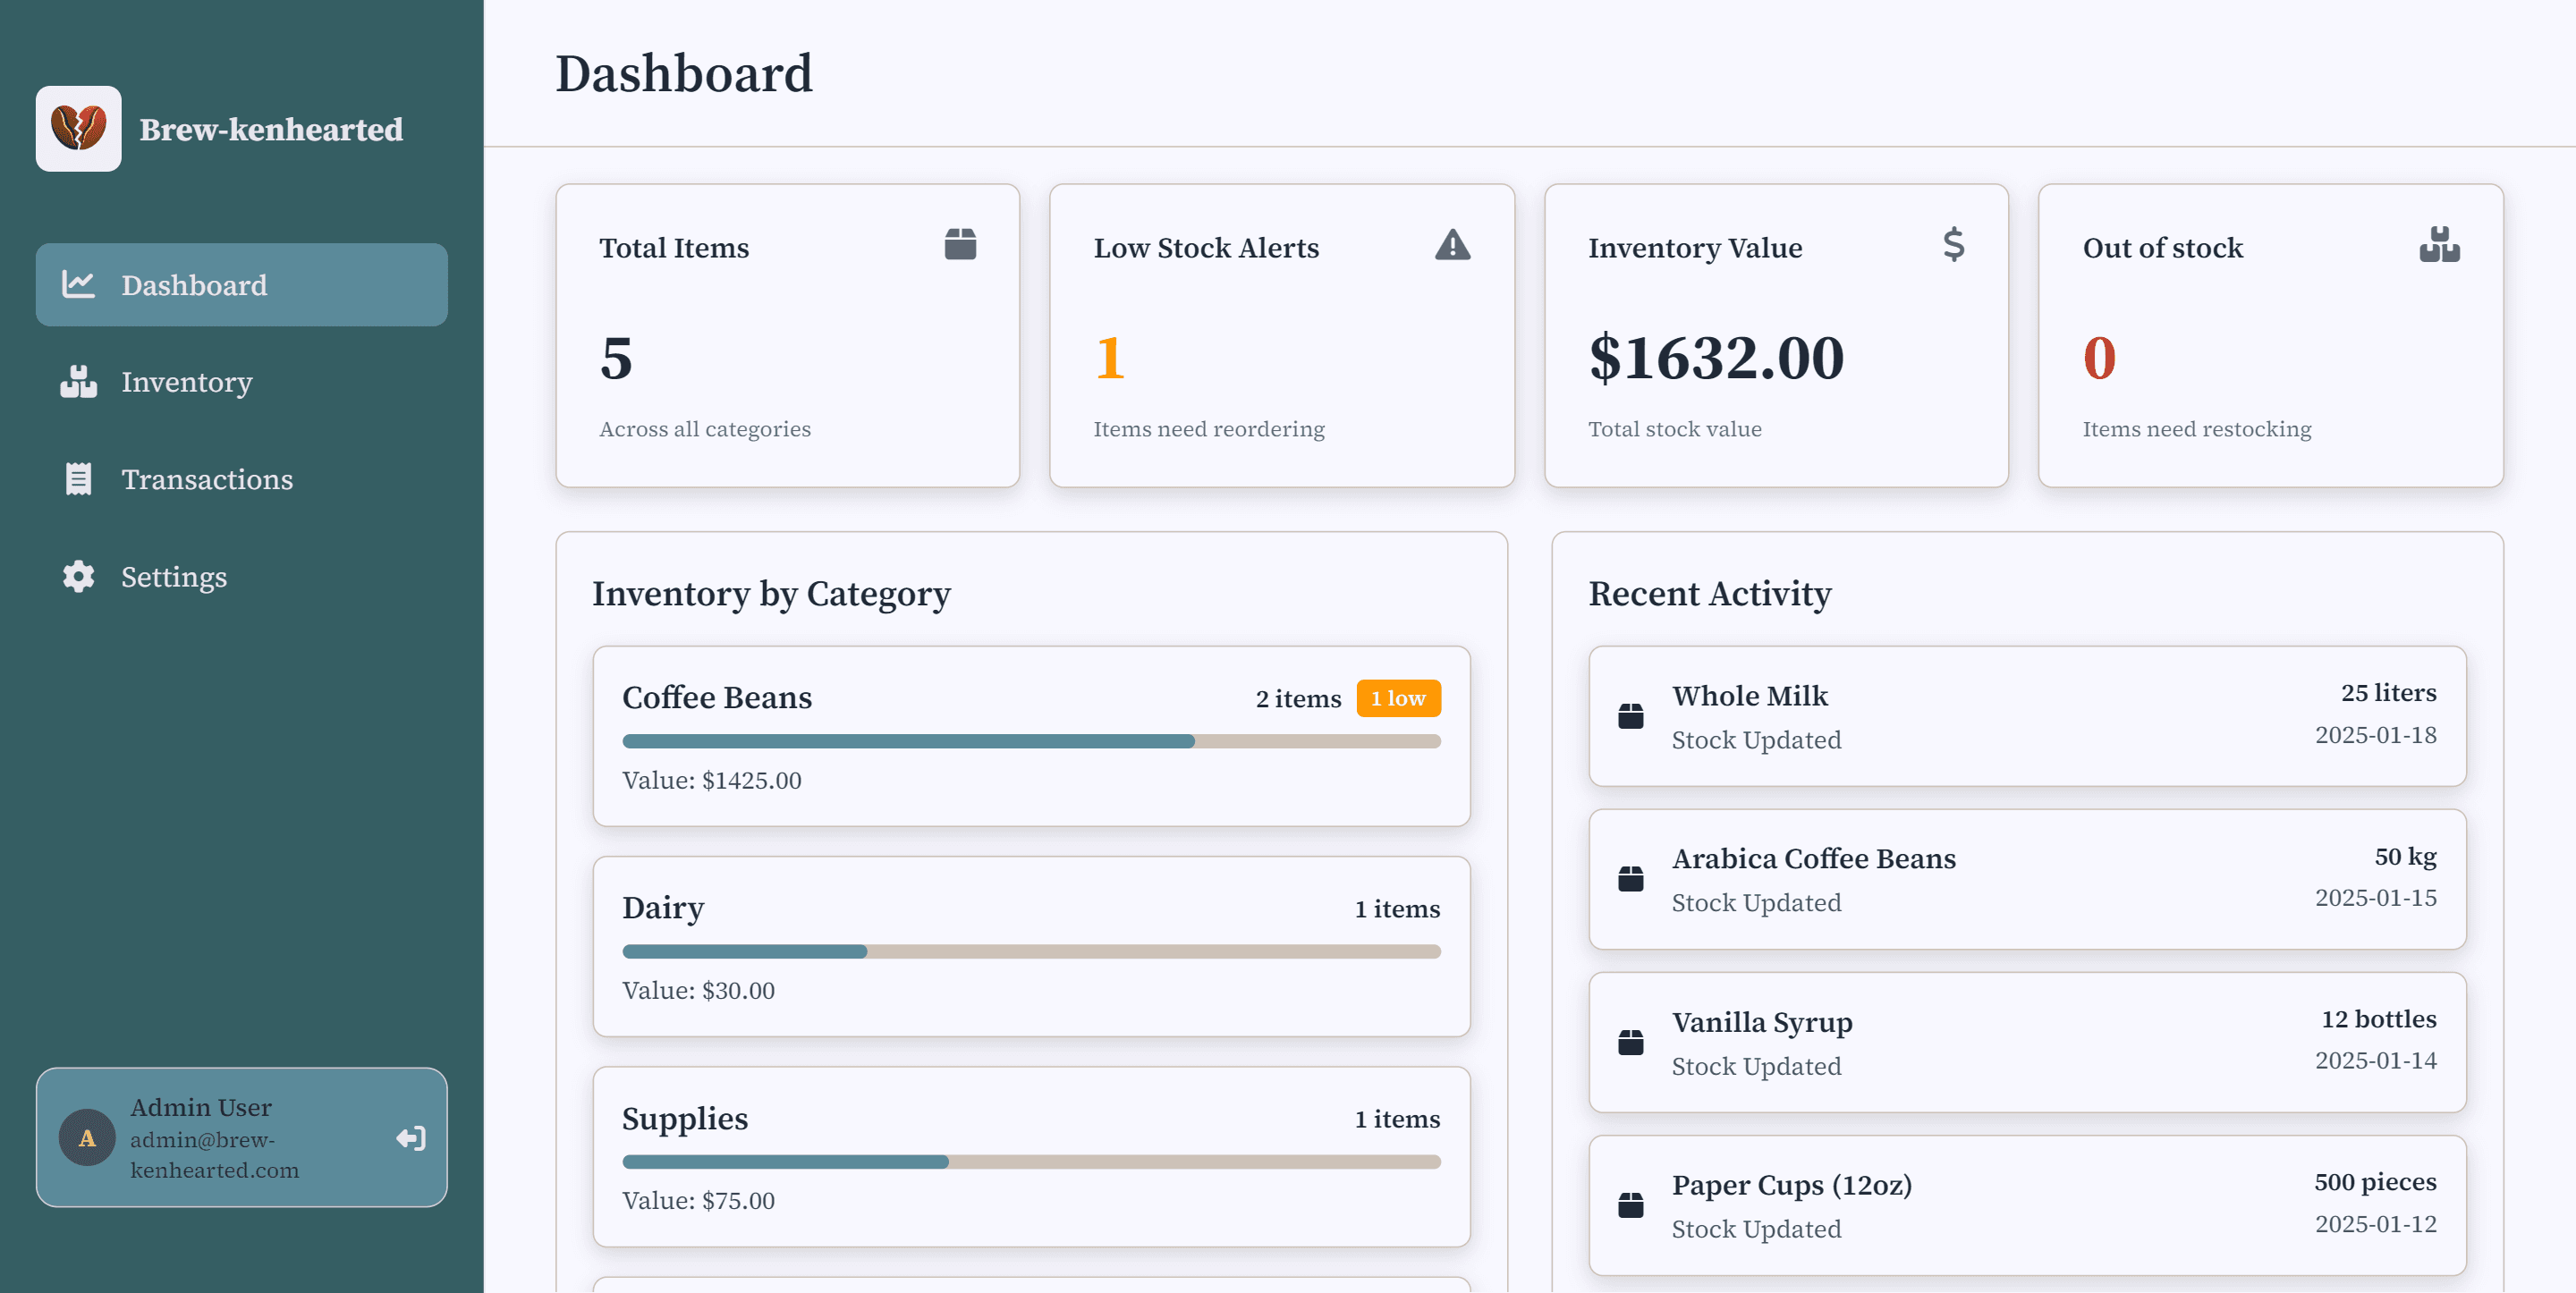
Task: Click the box icon next to Vanilla Syrup
Action: pos(1630,1042)
